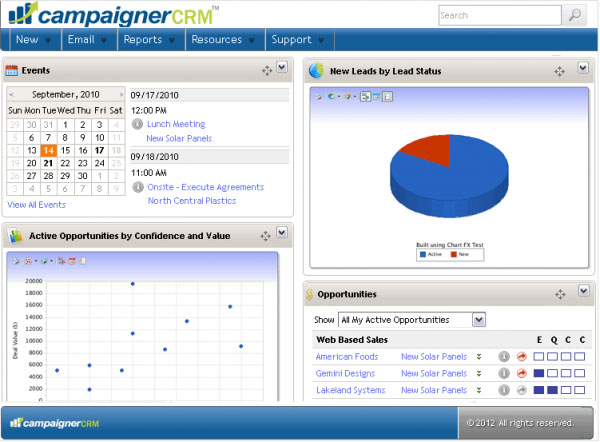Toggle Q stage box for American Foods

(552, 357)
